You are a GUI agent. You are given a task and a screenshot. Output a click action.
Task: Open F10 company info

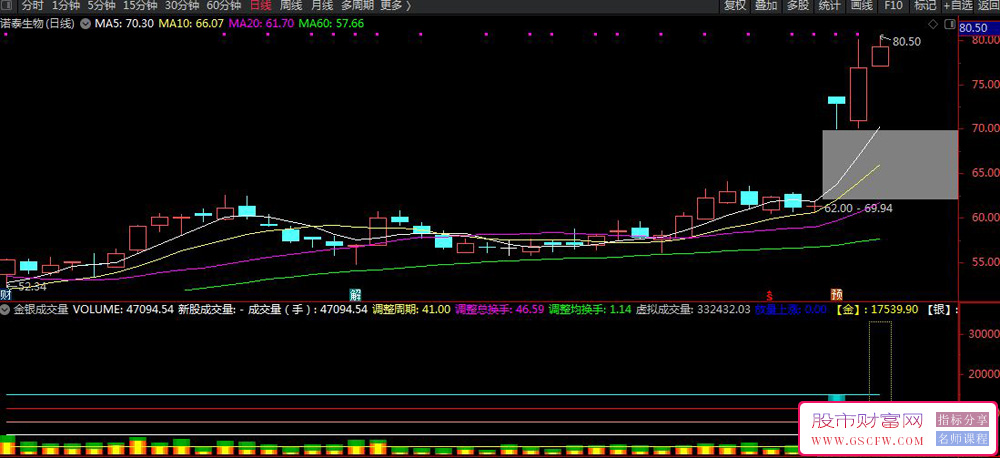tap(893, 6)
